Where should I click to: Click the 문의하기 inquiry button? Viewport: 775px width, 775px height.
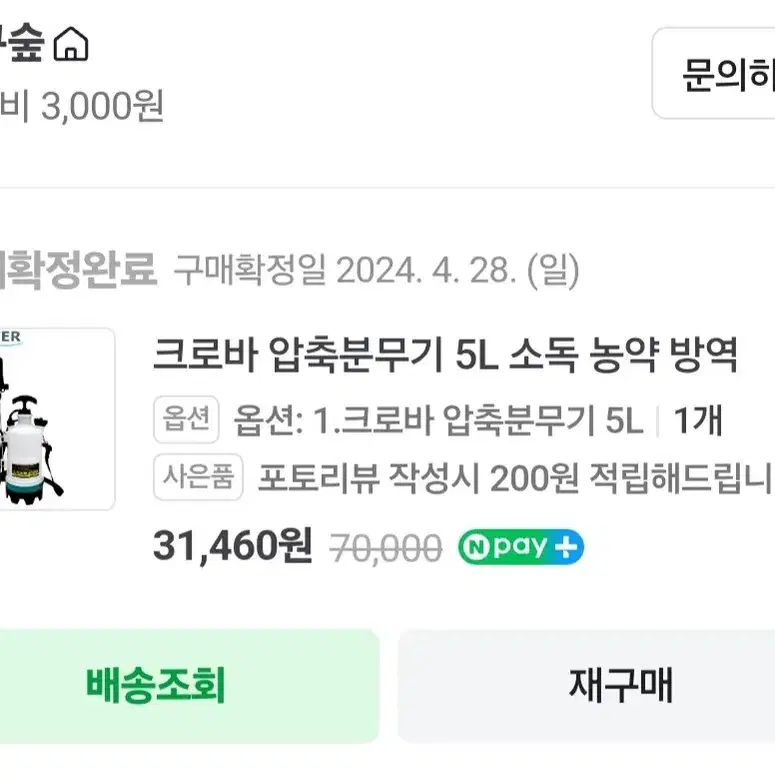[x=714, y=74]
